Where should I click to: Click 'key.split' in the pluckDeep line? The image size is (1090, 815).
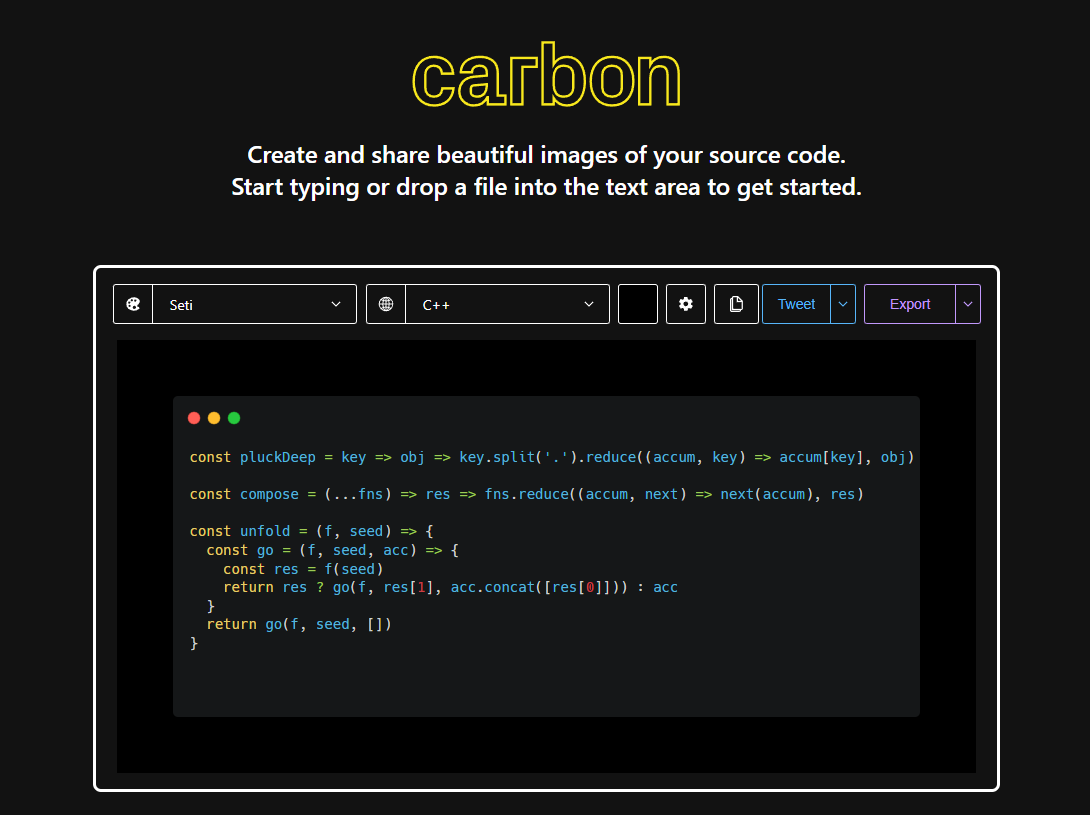point(497,457)
